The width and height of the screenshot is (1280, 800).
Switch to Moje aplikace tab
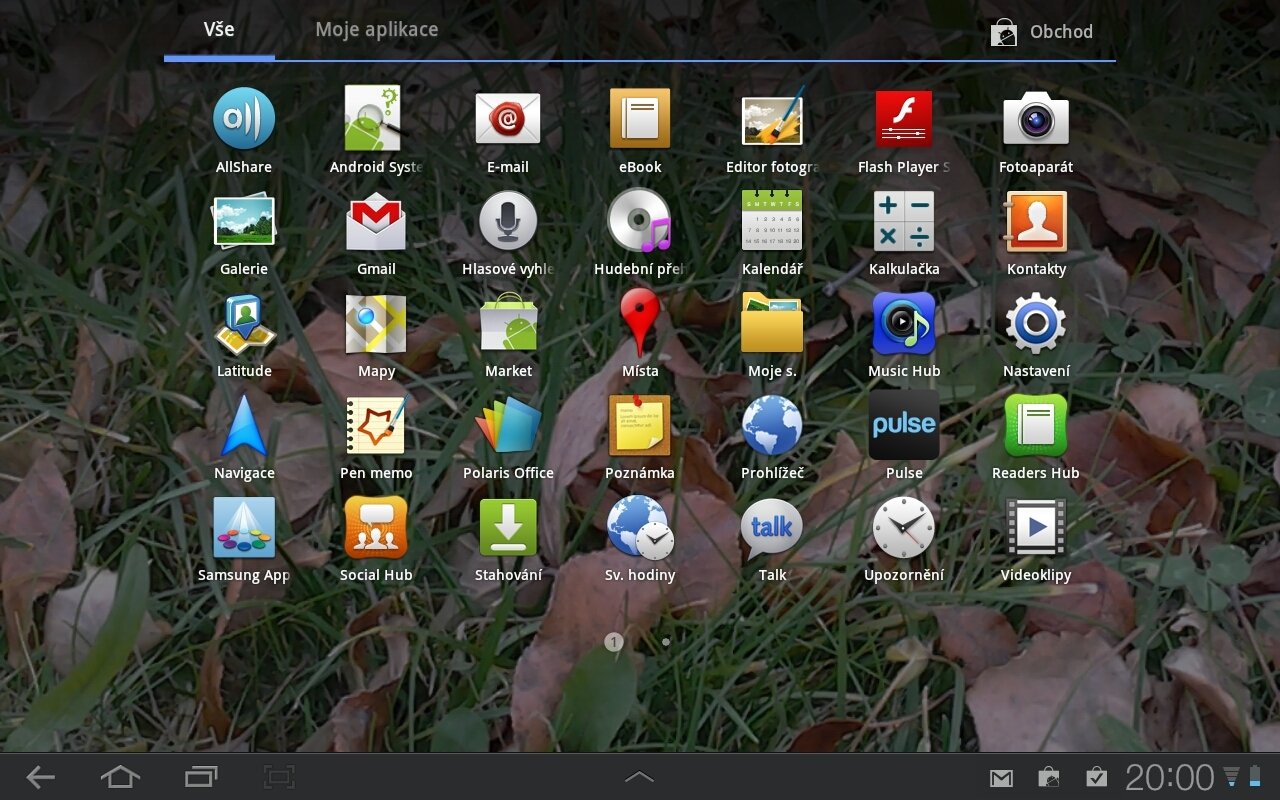377,30
